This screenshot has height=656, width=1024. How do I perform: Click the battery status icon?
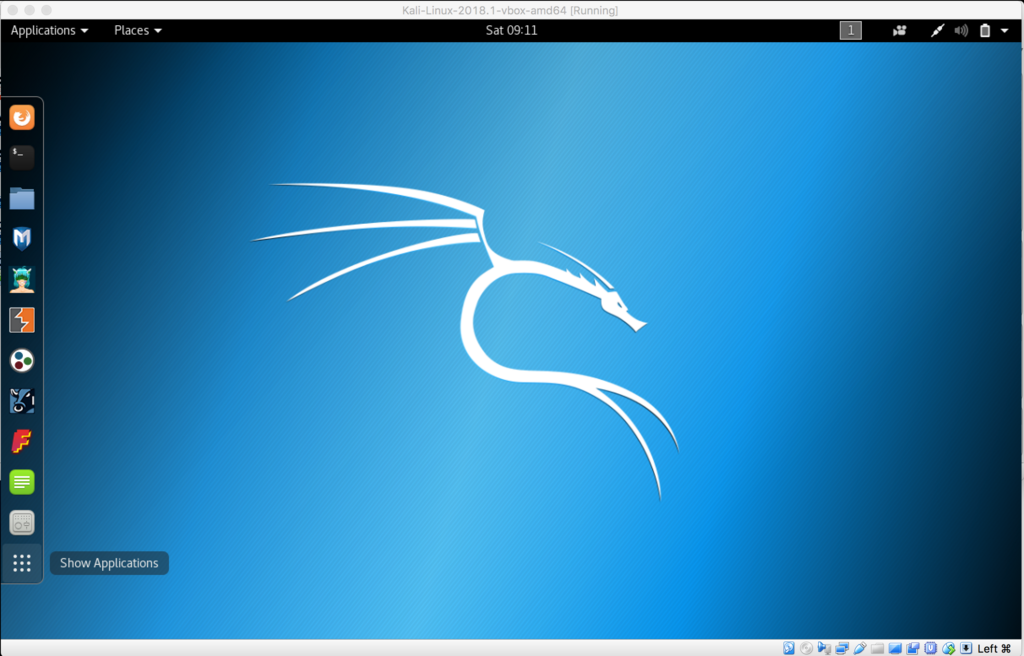(x=985, y=30)
